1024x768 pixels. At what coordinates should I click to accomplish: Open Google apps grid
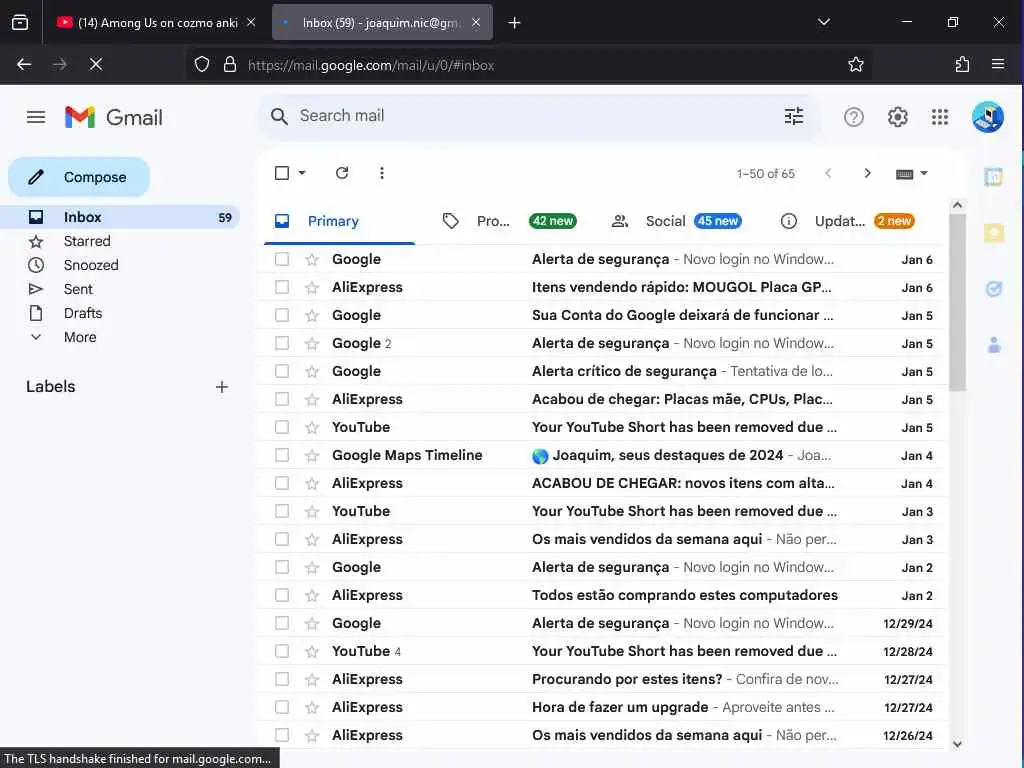point(940,118)
